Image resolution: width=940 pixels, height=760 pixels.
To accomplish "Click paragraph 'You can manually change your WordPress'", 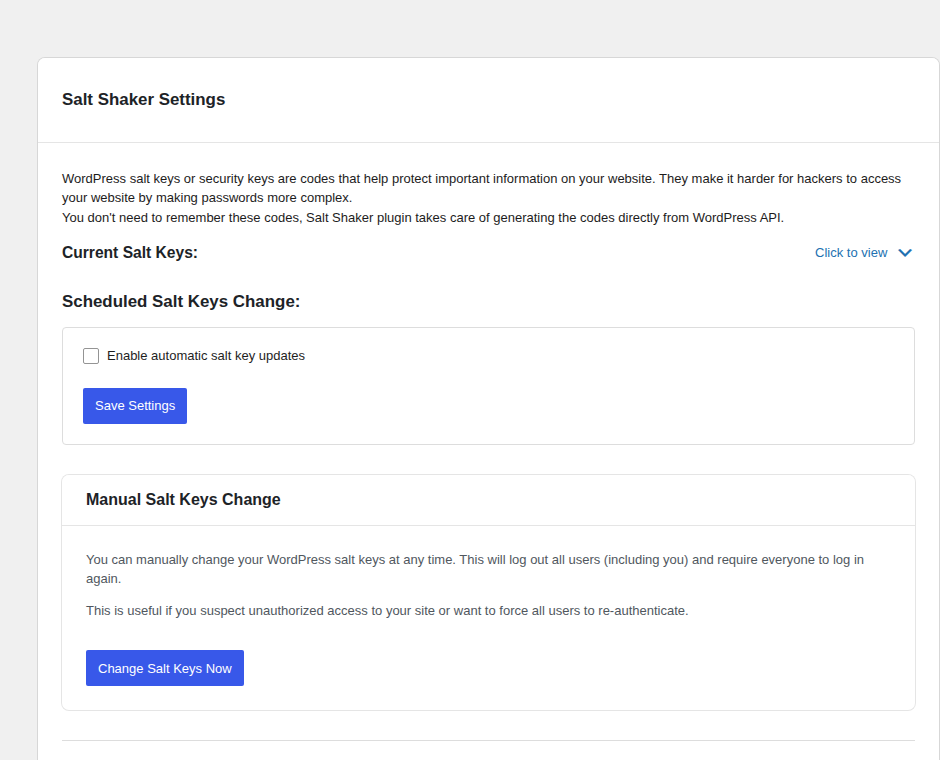I will click(x=475, y=569).
